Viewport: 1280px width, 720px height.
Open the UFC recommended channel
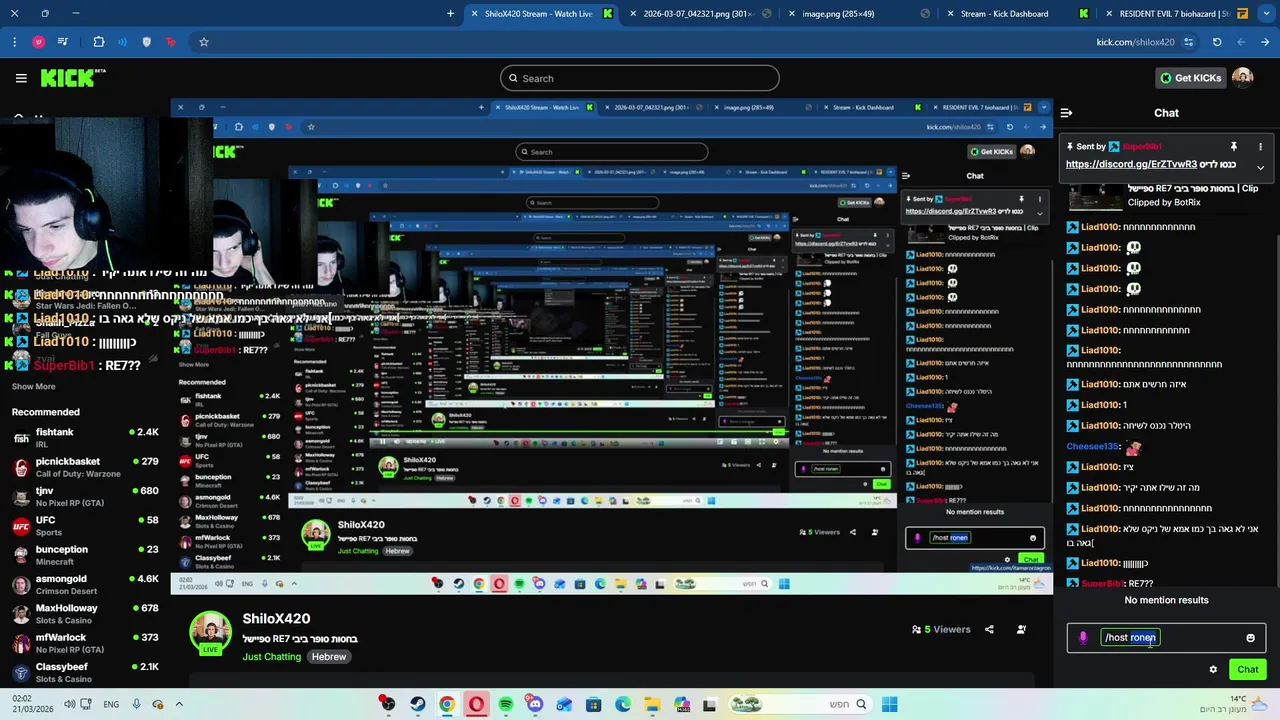point(85,526)
